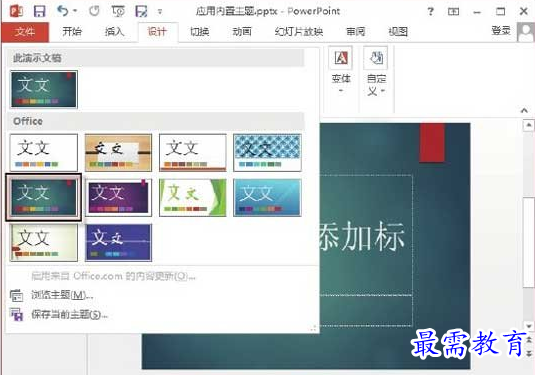Click the slide subtitle placeholder box
This screenshot has width=535, height=375.
coord(366,310)
